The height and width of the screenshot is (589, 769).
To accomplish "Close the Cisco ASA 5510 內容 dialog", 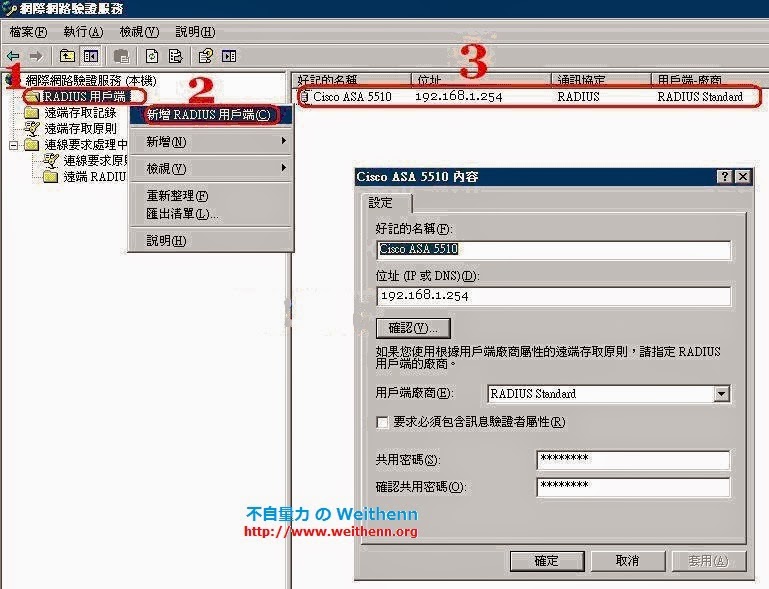I will coord(743,177).
